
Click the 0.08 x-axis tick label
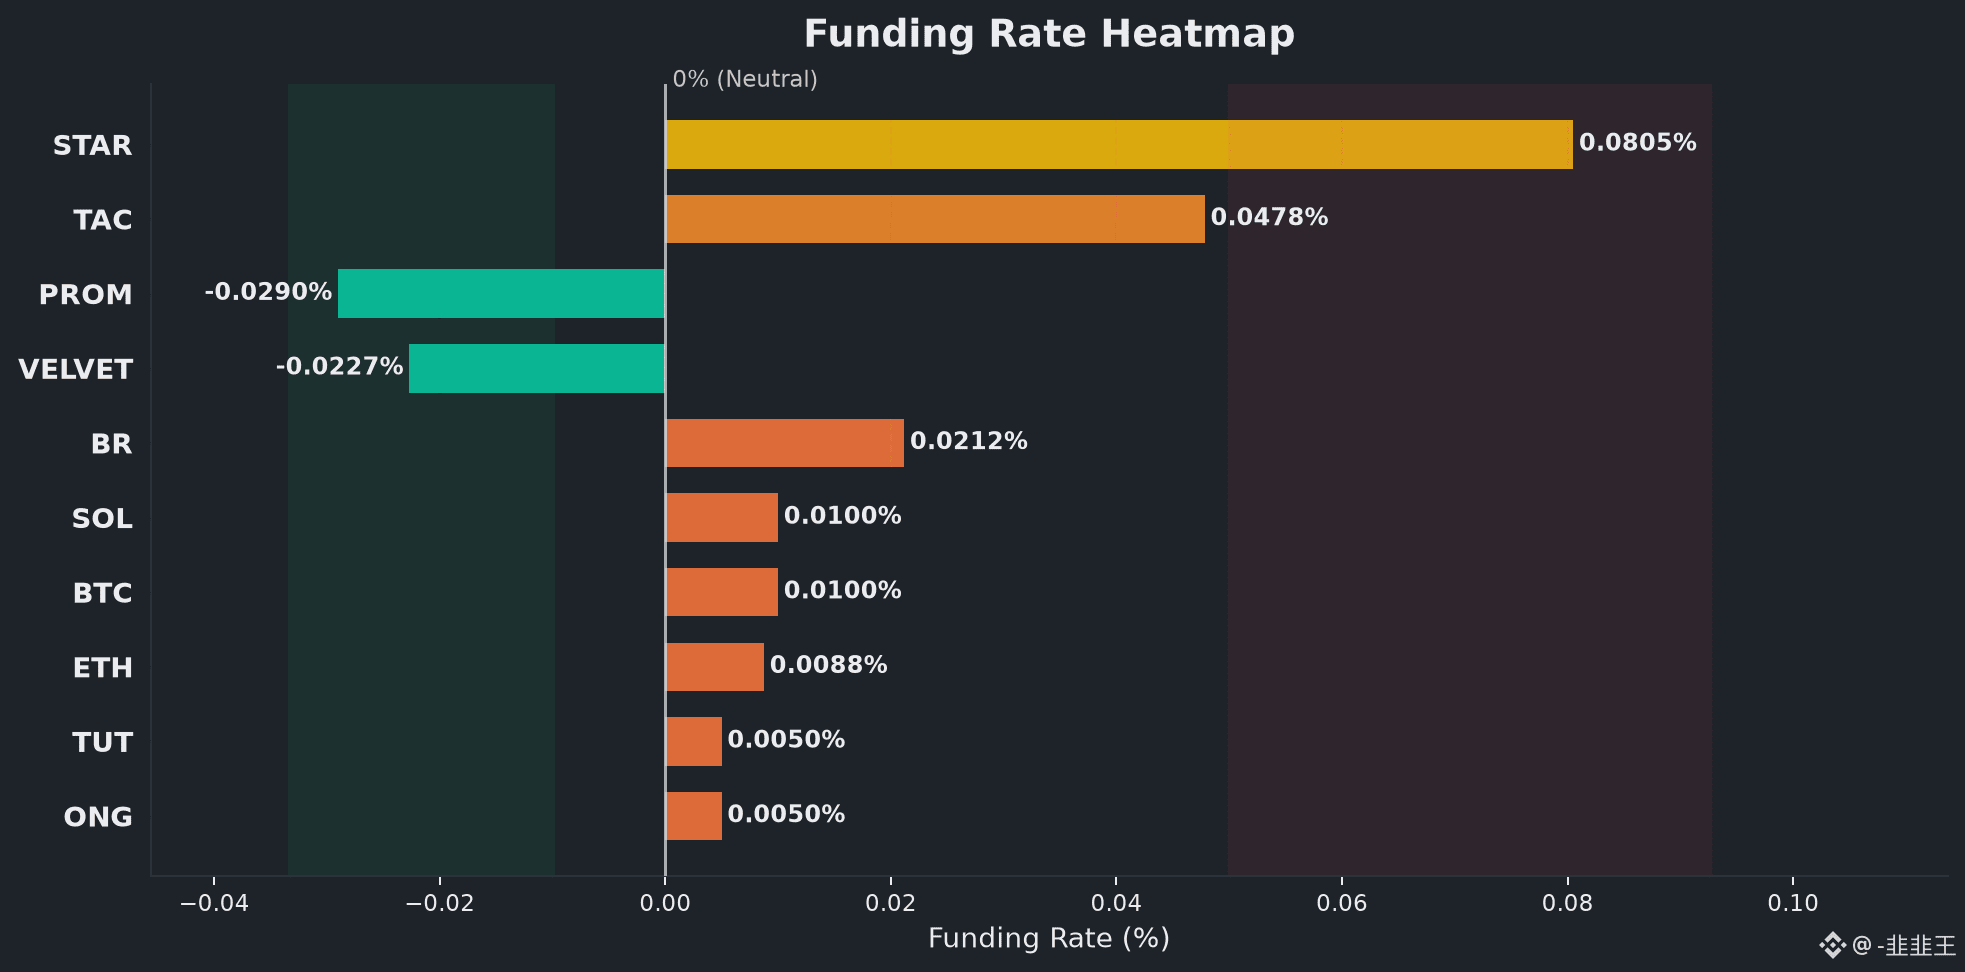click(1567, 904)
